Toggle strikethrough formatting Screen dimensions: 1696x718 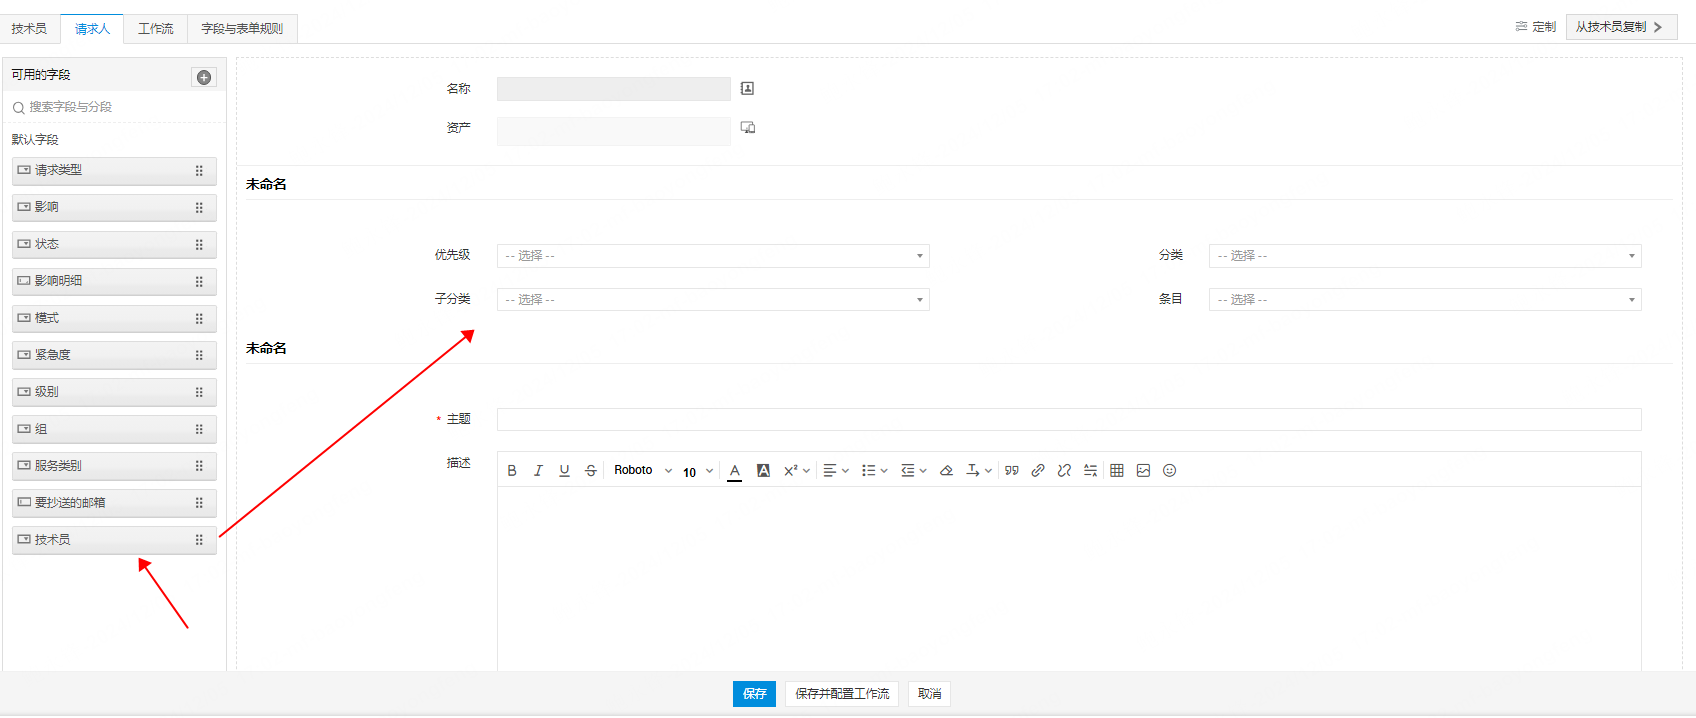(x=591, y=471)
